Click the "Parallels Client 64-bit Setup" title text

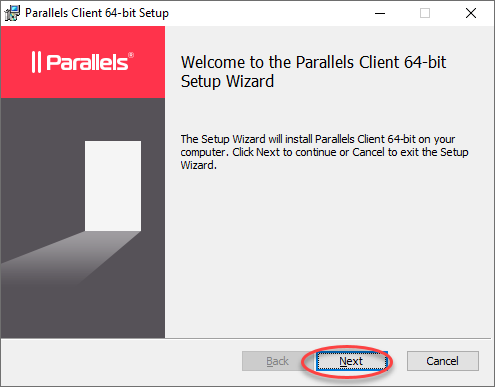click(97, 13)
